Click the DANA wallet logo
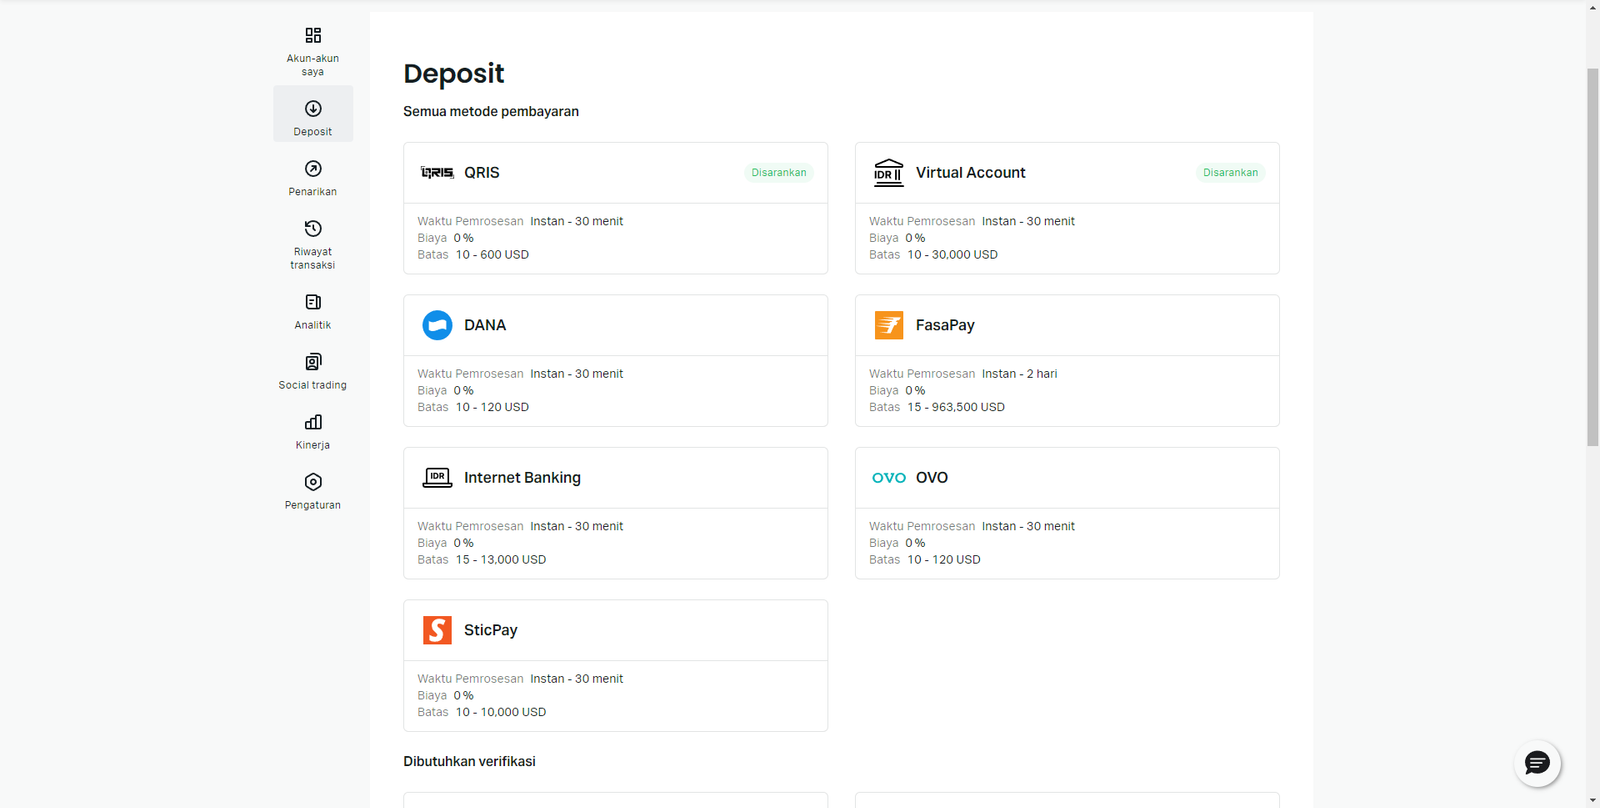 (437, 325)
